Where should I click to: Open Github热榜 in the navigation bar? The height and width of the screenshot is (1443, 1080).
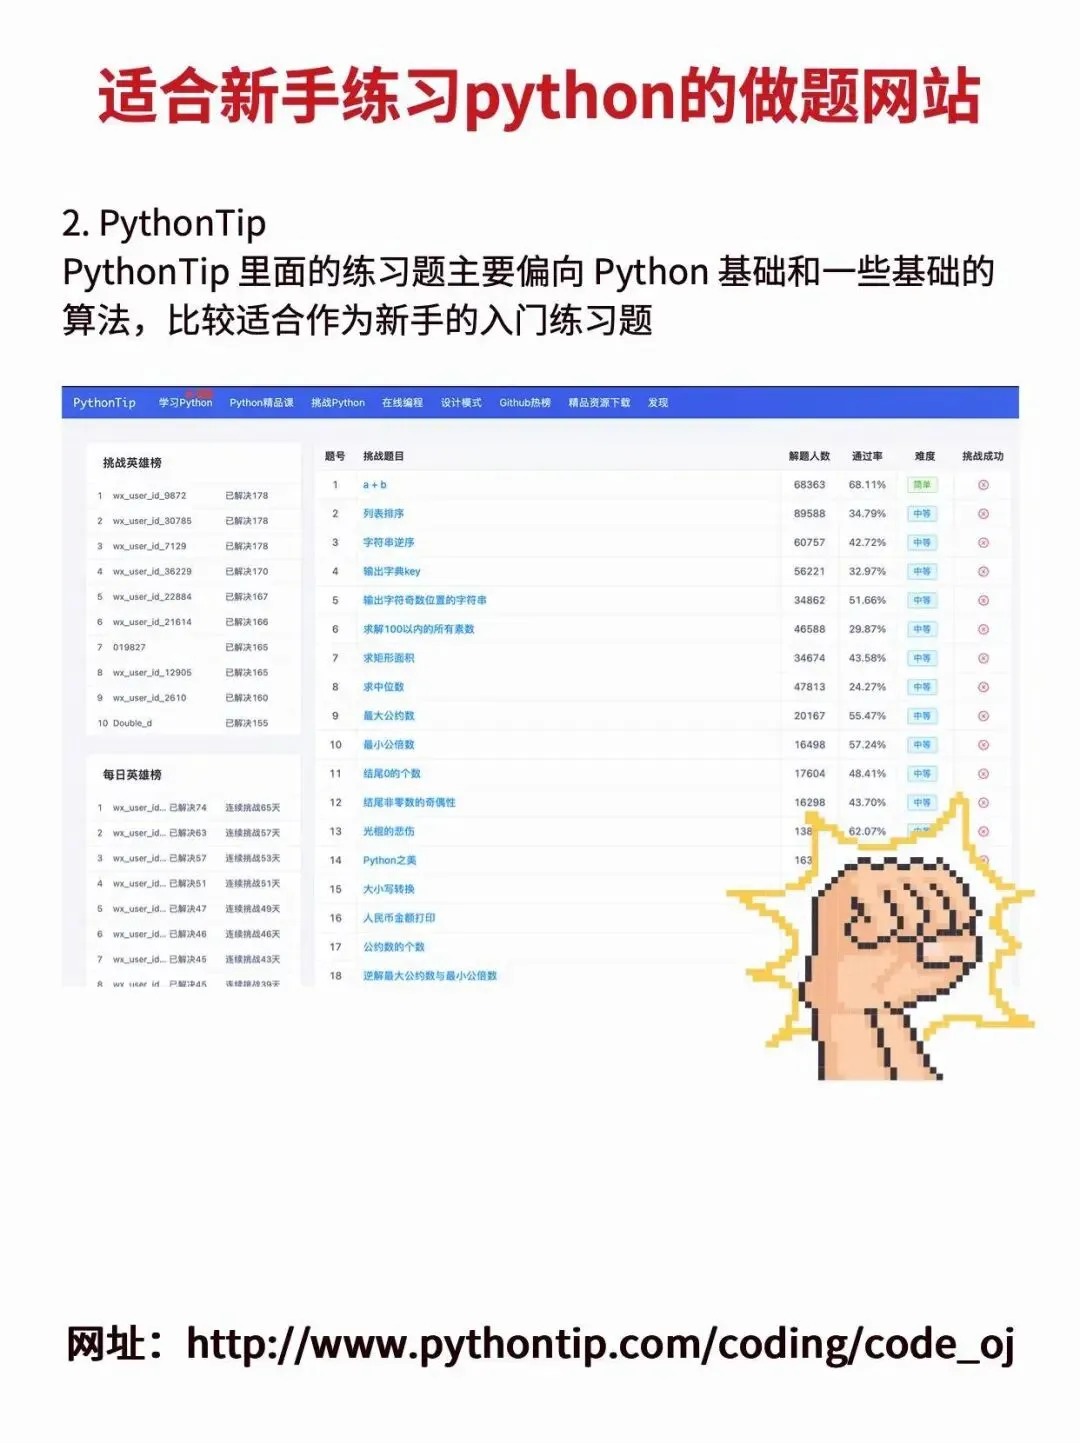pyautogui.click(x=525, y=403)
